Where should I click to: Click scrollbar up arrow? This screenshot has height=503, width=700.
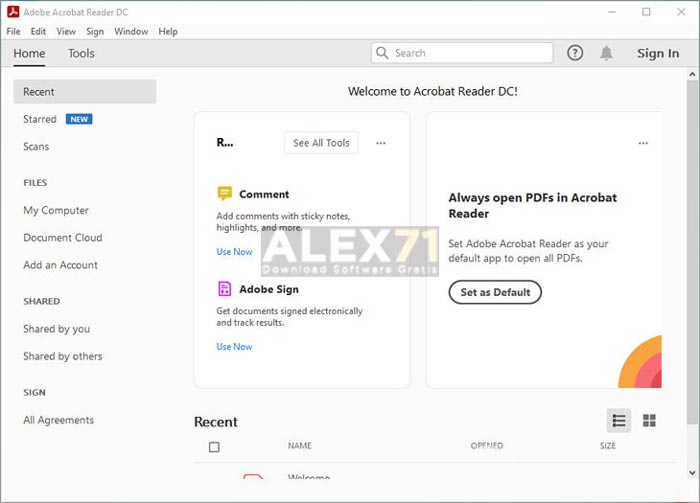(x=692, y=74)
